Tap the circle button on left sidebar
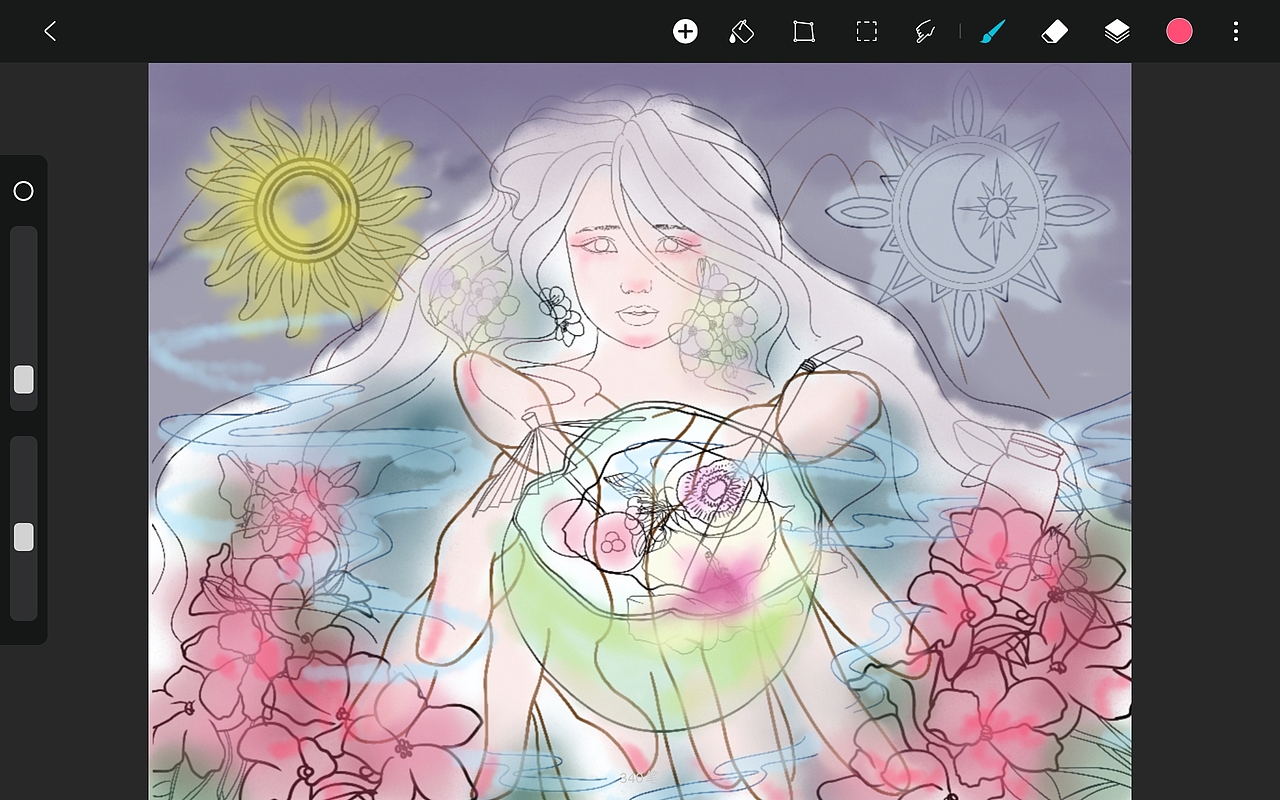 pos(23,191)
